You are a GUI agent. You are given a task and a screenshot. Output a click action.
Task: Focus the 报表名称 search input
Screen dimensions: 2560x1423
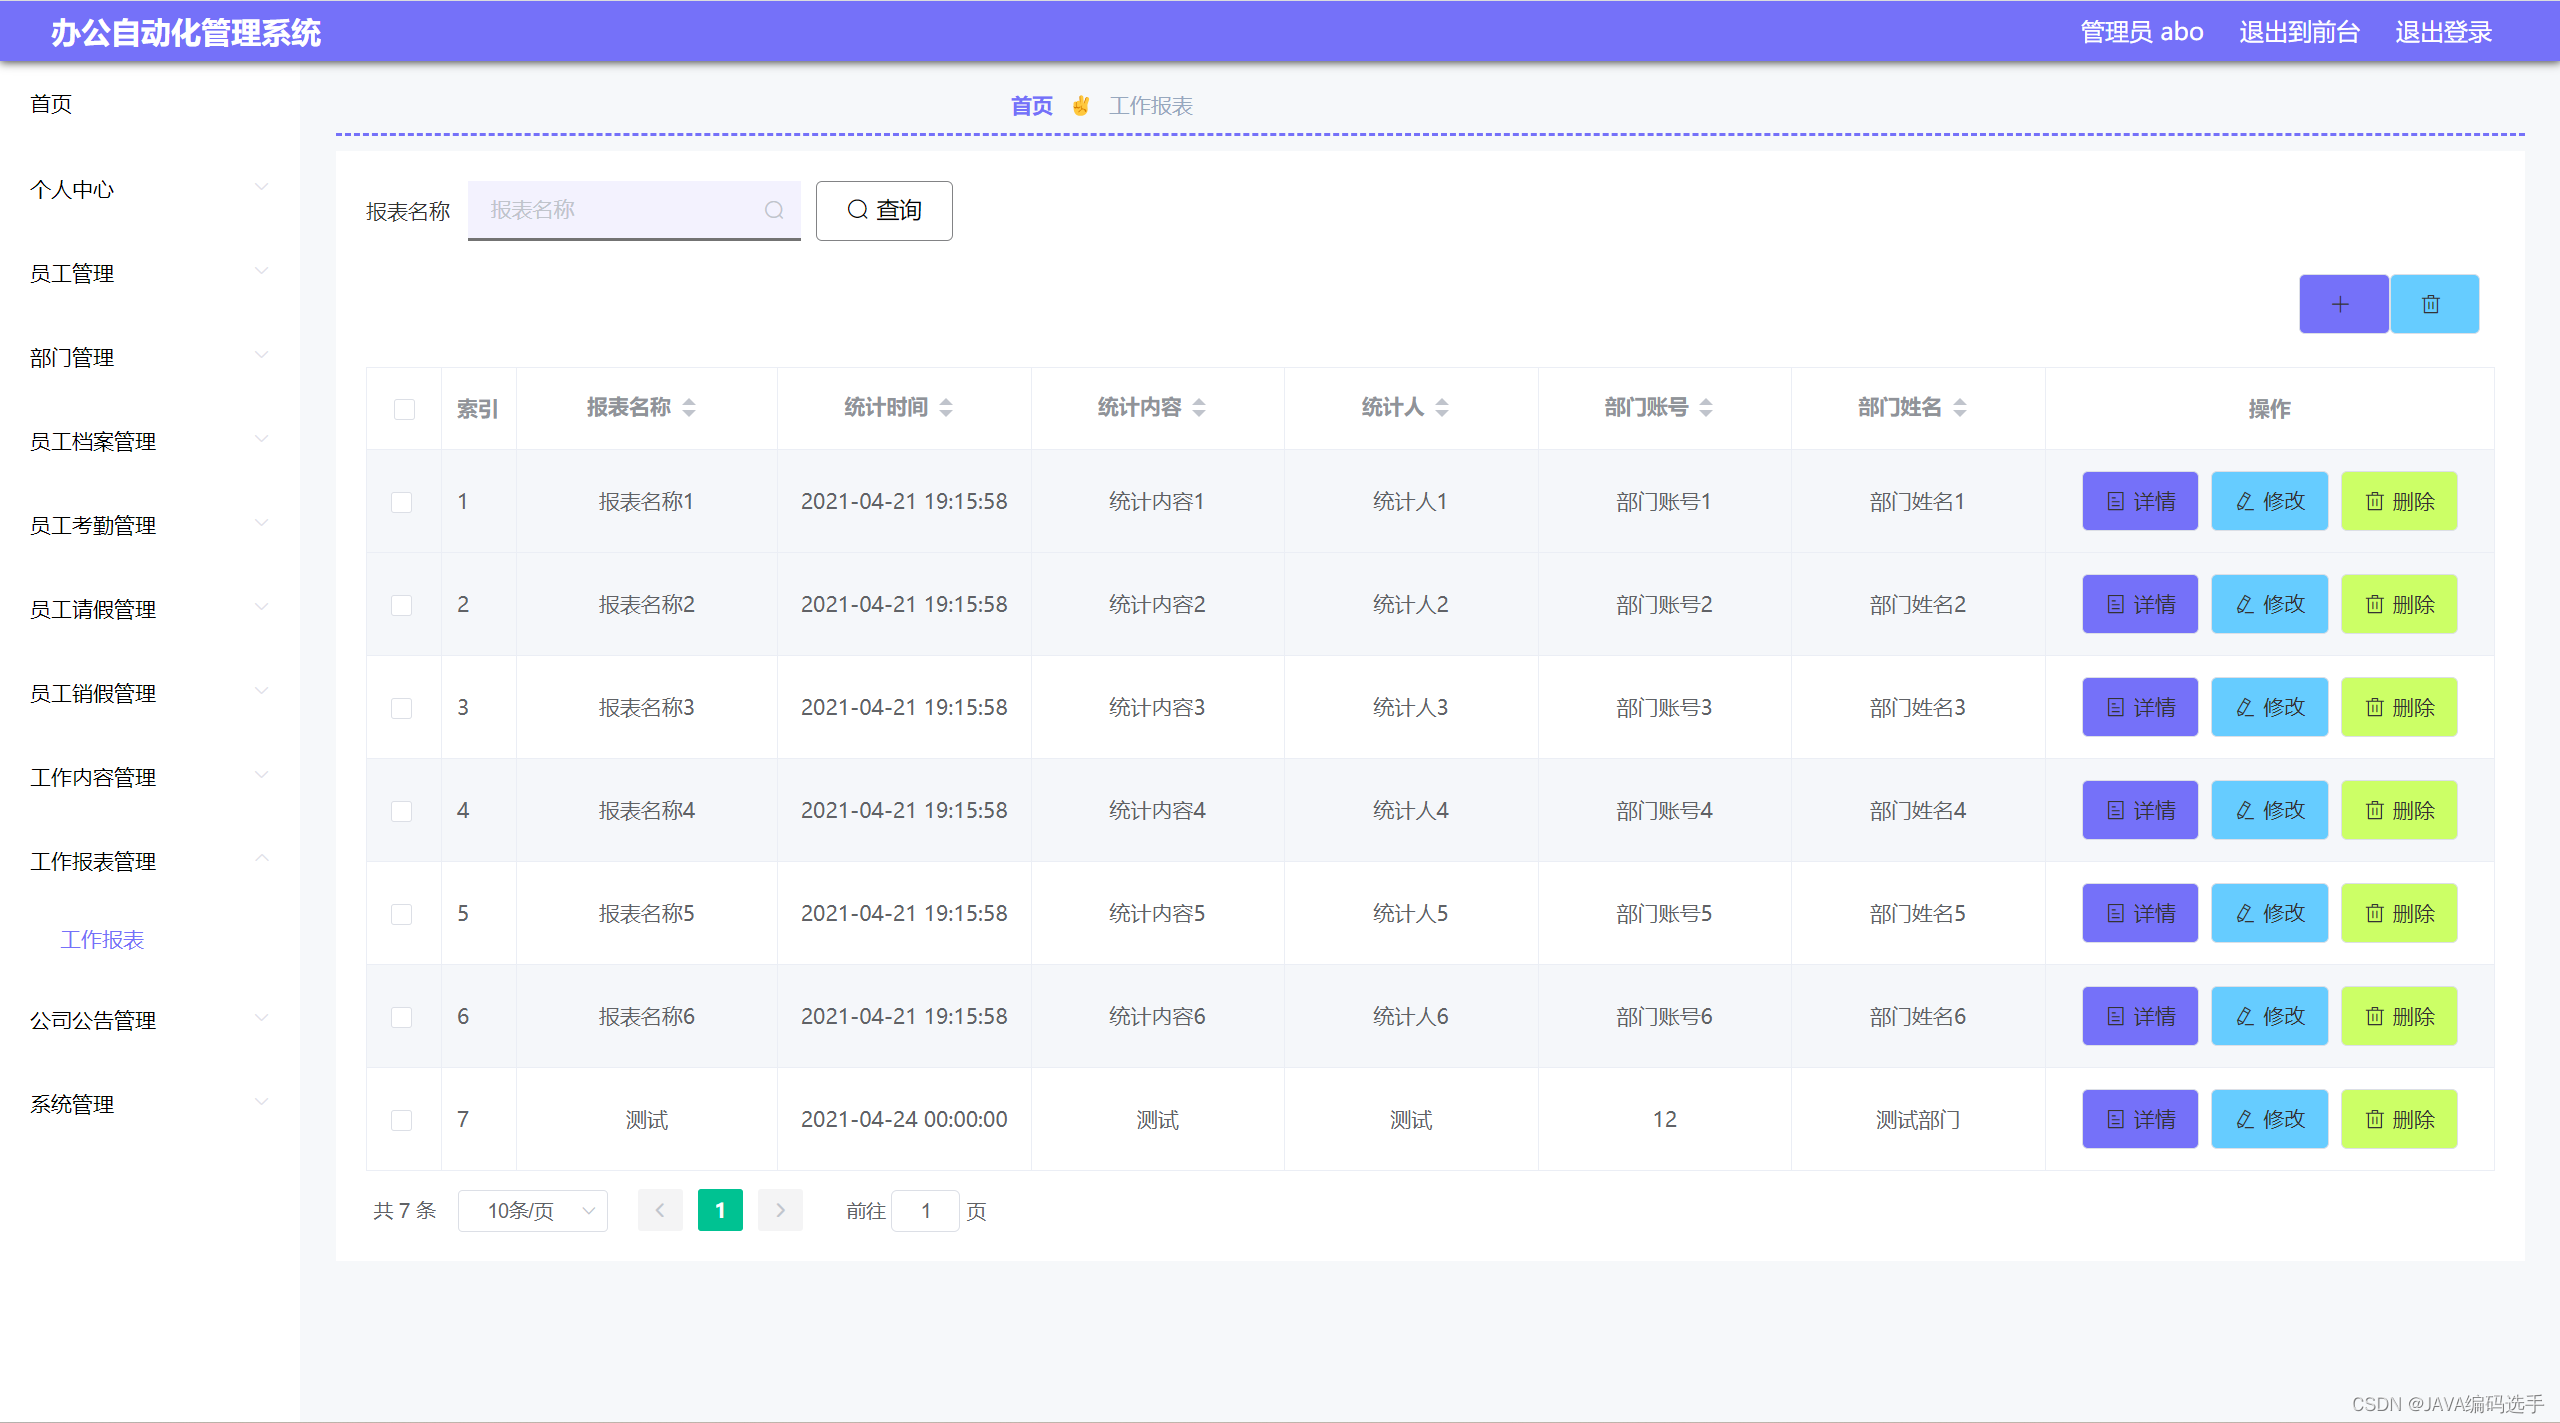[634, 210]
